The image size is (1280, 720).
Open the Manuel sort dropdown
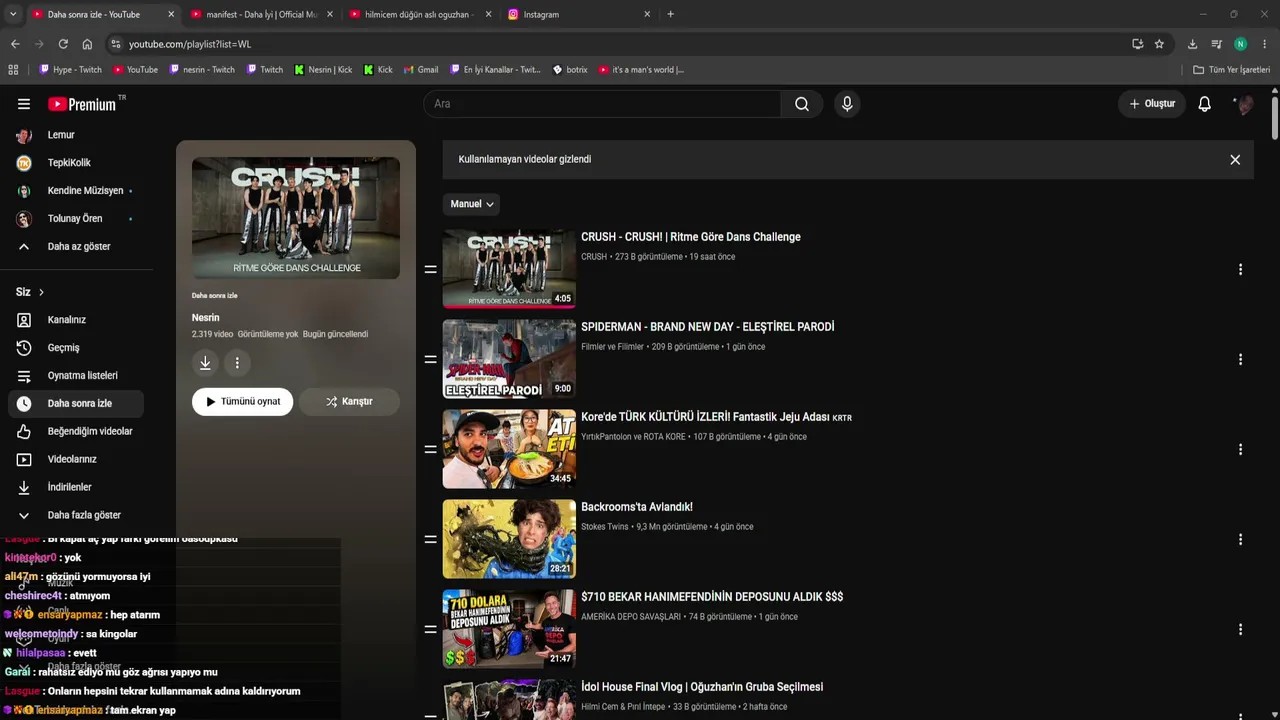(471, 204)
